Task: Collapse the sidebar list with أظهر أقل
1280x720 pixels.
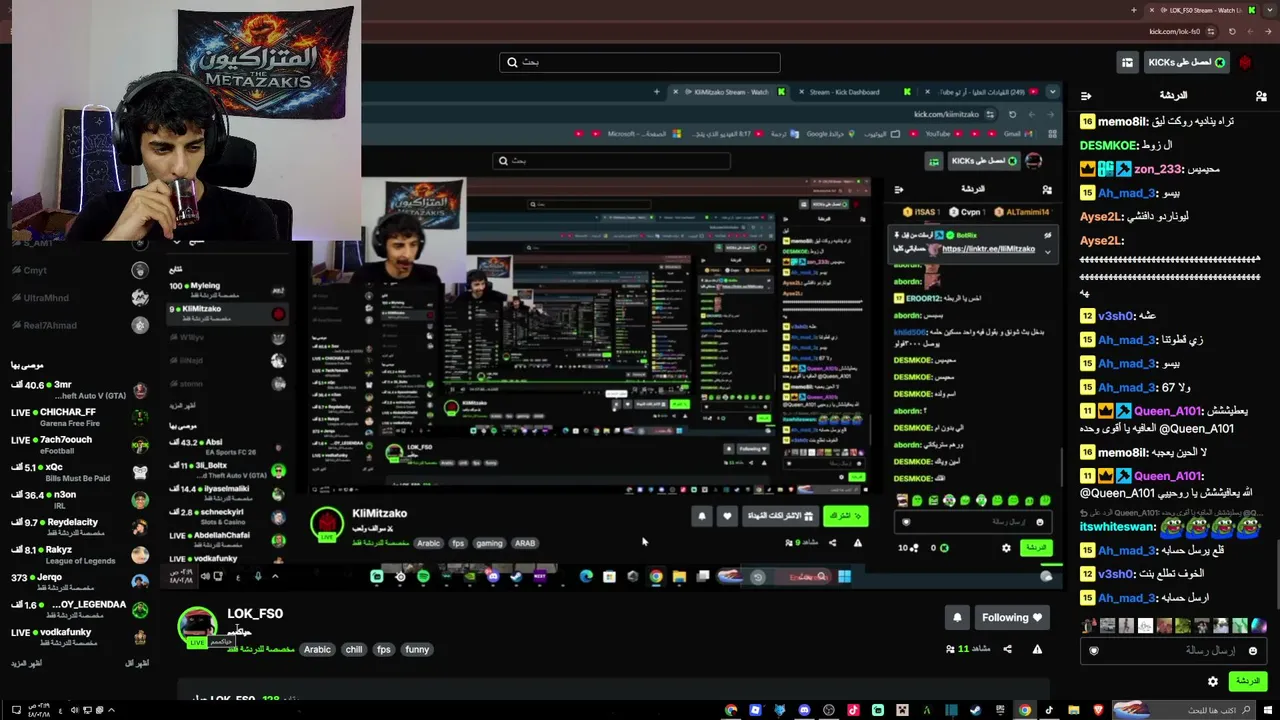Action: click(x=137, y=663)
